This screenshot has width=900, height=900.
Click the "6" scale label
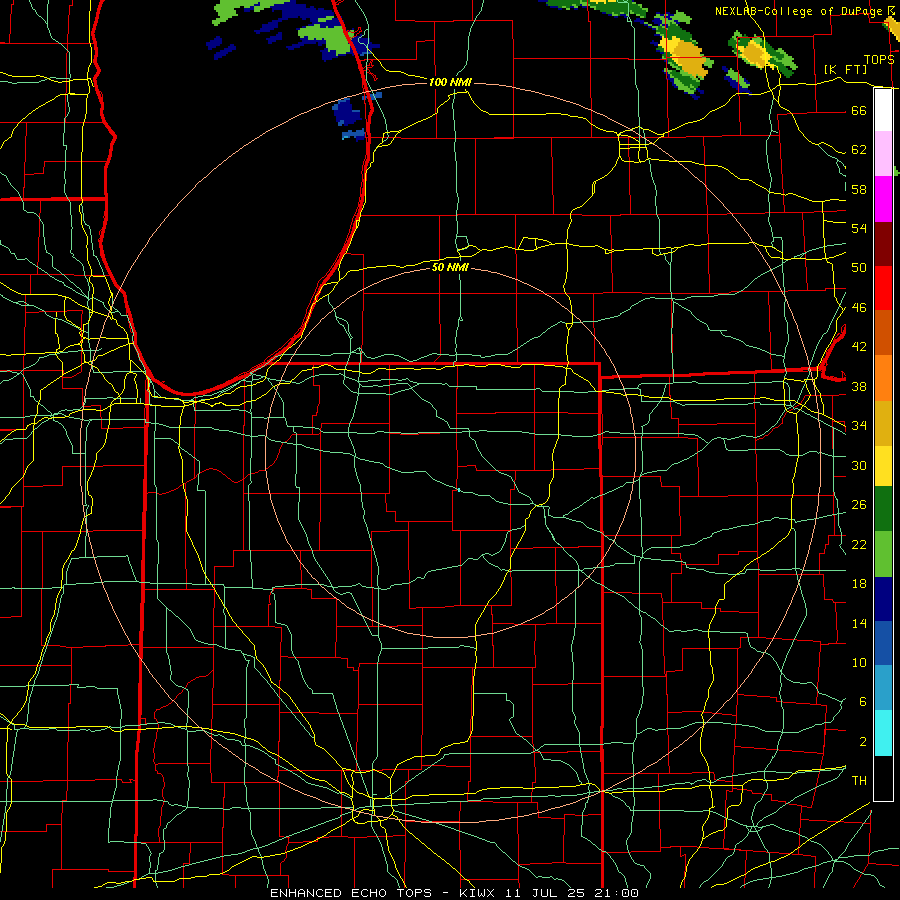click(x=862, y=702)
